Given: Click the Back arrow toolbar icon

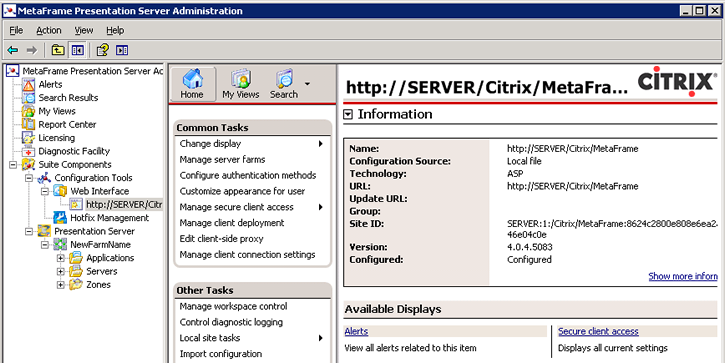Looking at the screenshot, I should pyautogui.click(x=13, y=50).
